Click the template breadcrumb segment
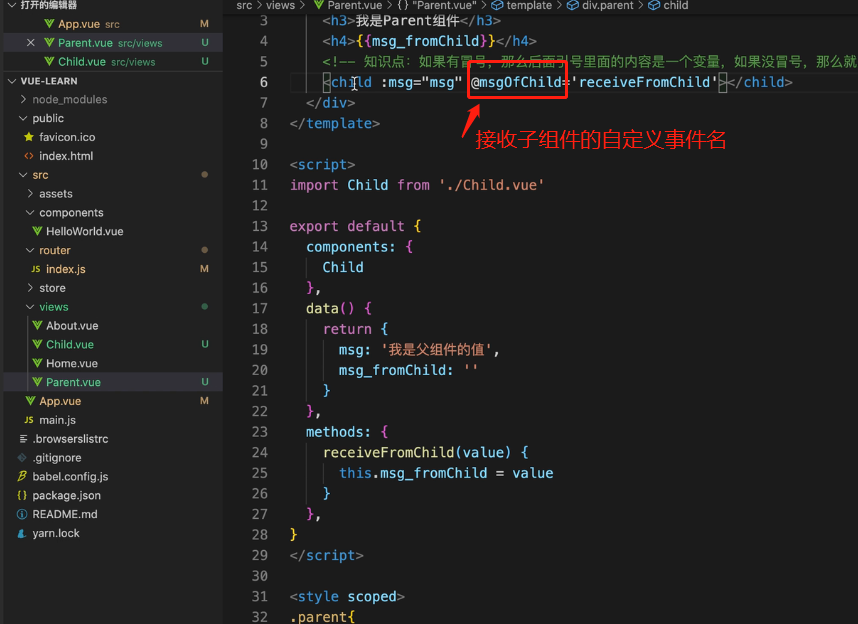The image size is (858, 624). pyautogui.click(x=529, y=5)
